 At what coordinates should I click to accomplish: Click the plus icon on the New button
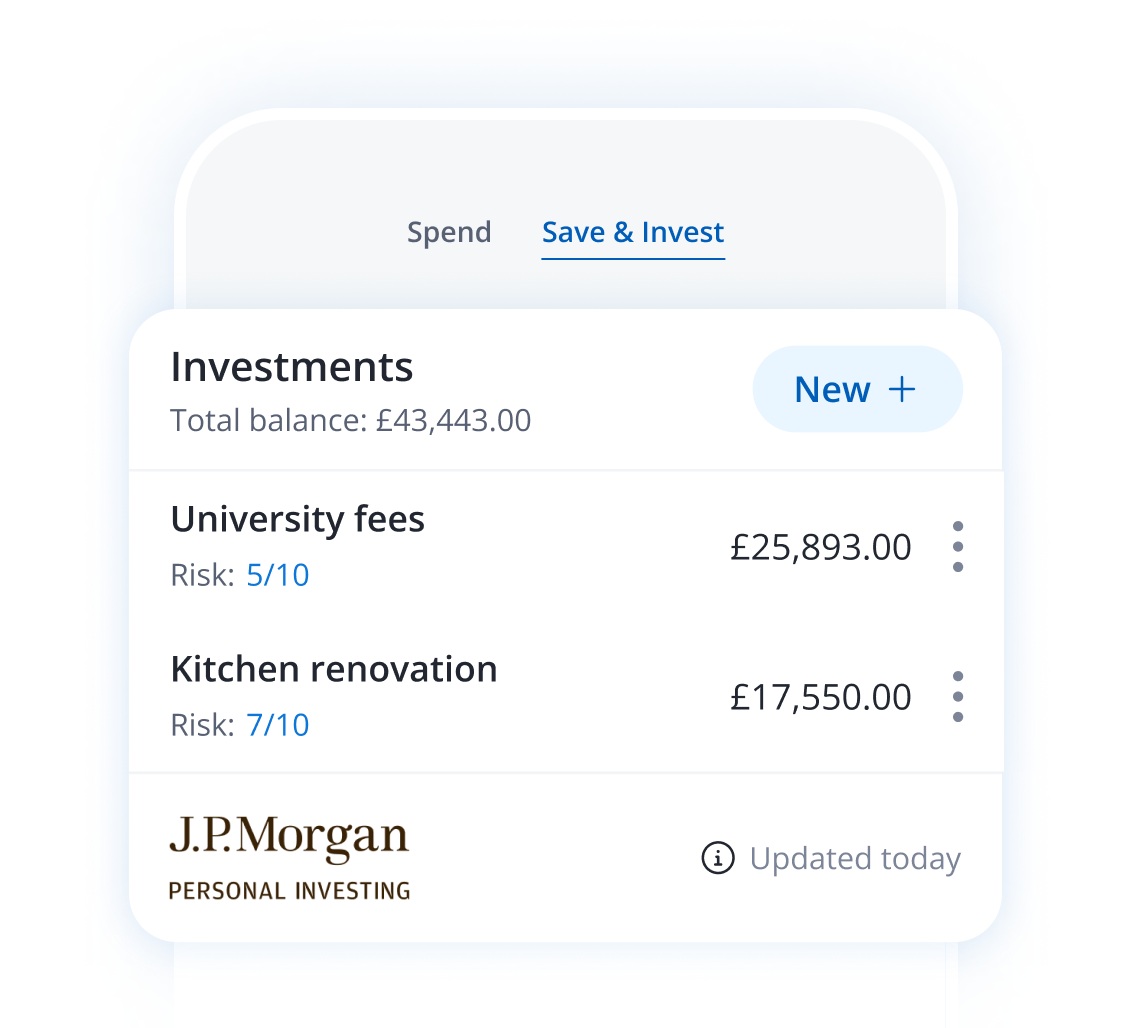902,389
